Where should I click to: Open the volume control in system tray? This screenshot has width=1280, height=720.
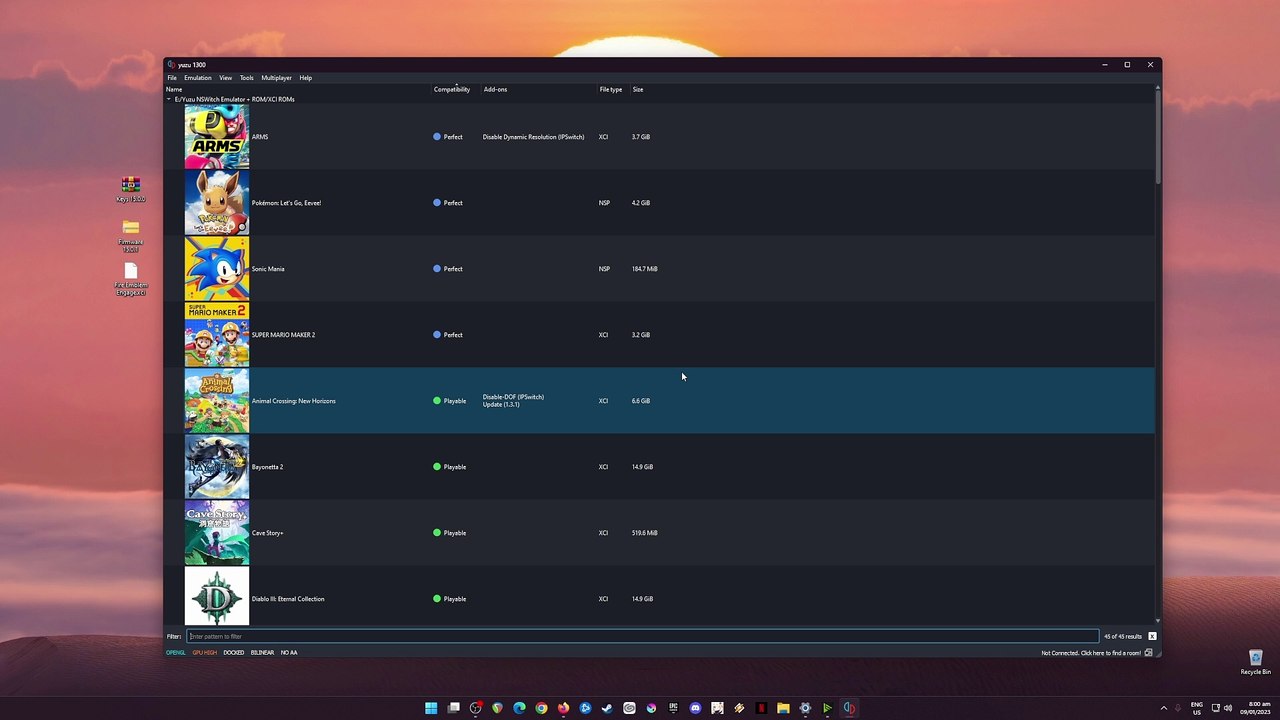pyautogui.click(x=1228, y=708)
